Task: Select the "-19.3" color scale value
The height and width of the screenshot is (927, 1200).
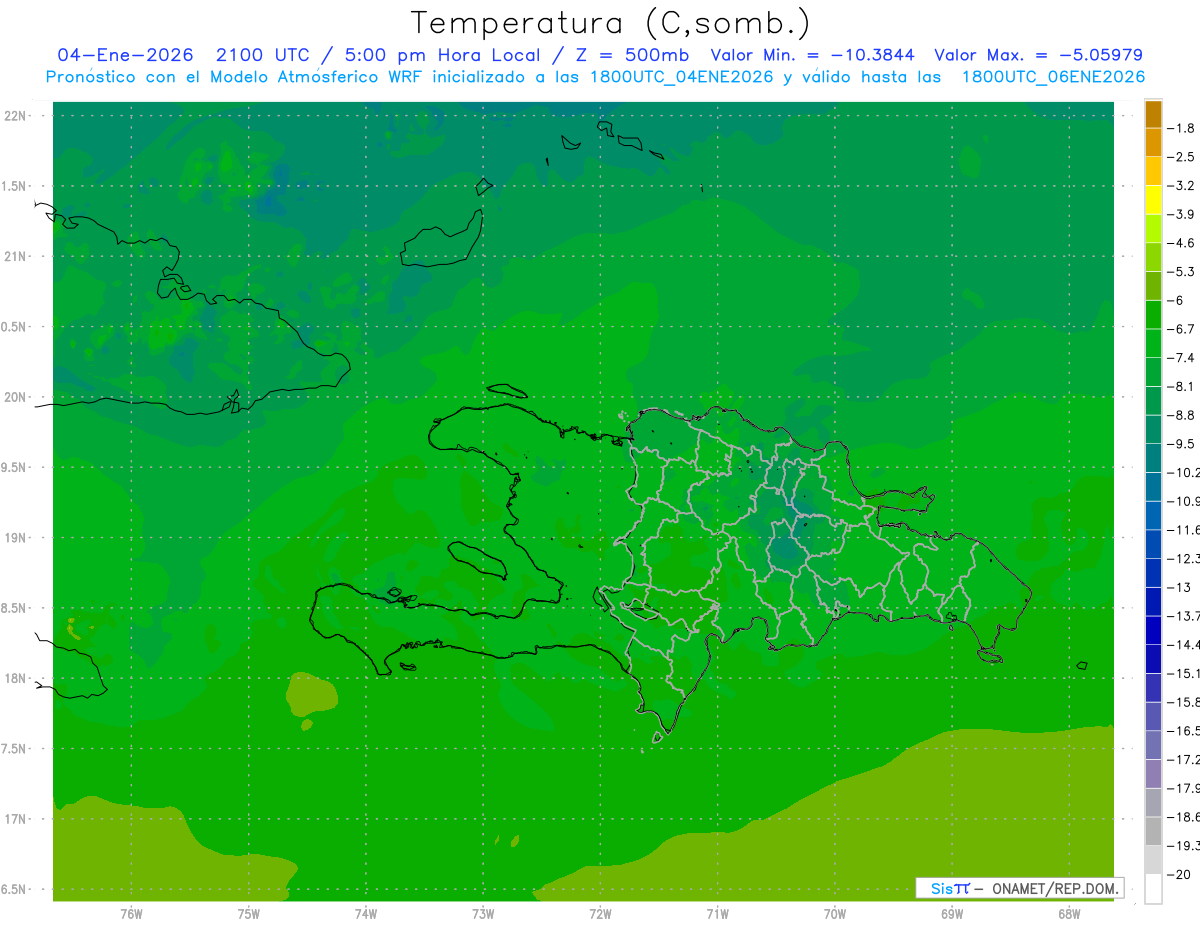Action: tap(1183, 846)
